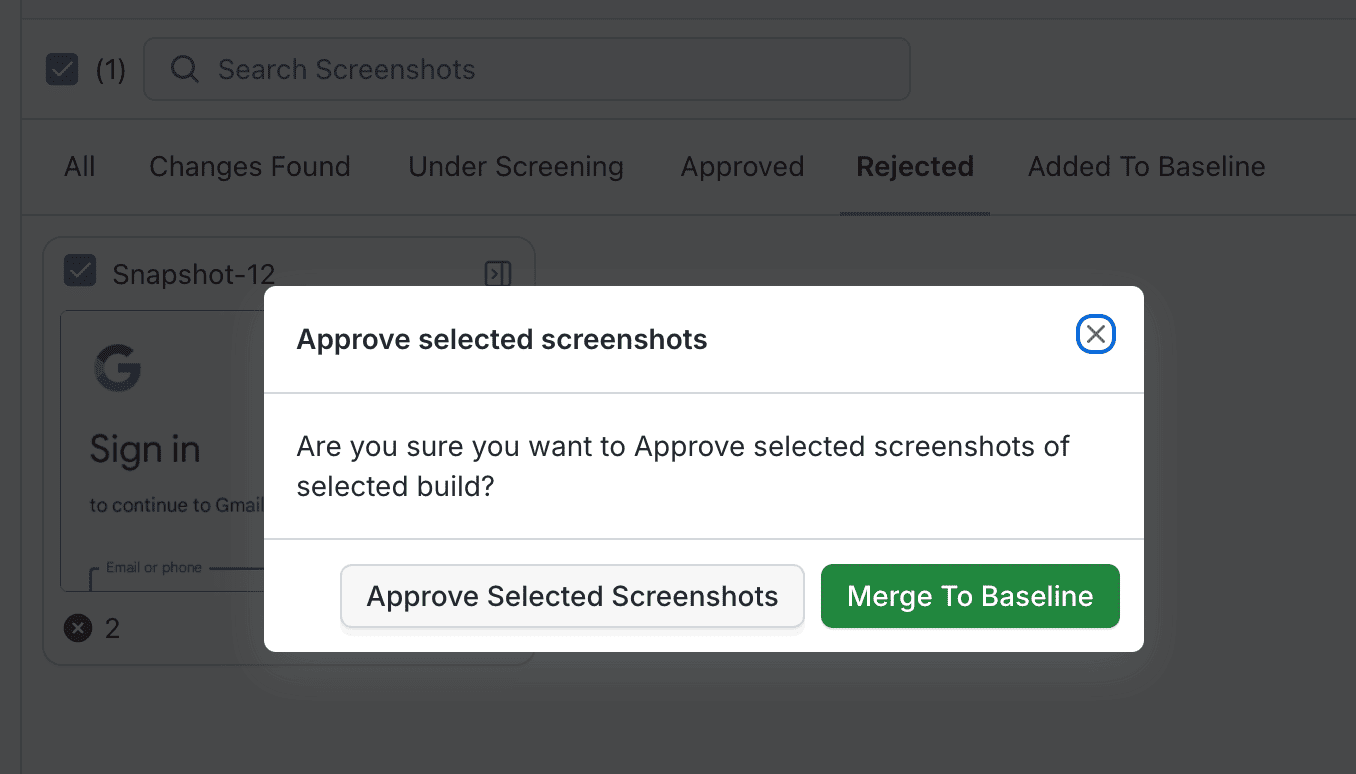Click the magnifier search icon
Viewport: 1356px width, 774px height.
click(184, 69)
